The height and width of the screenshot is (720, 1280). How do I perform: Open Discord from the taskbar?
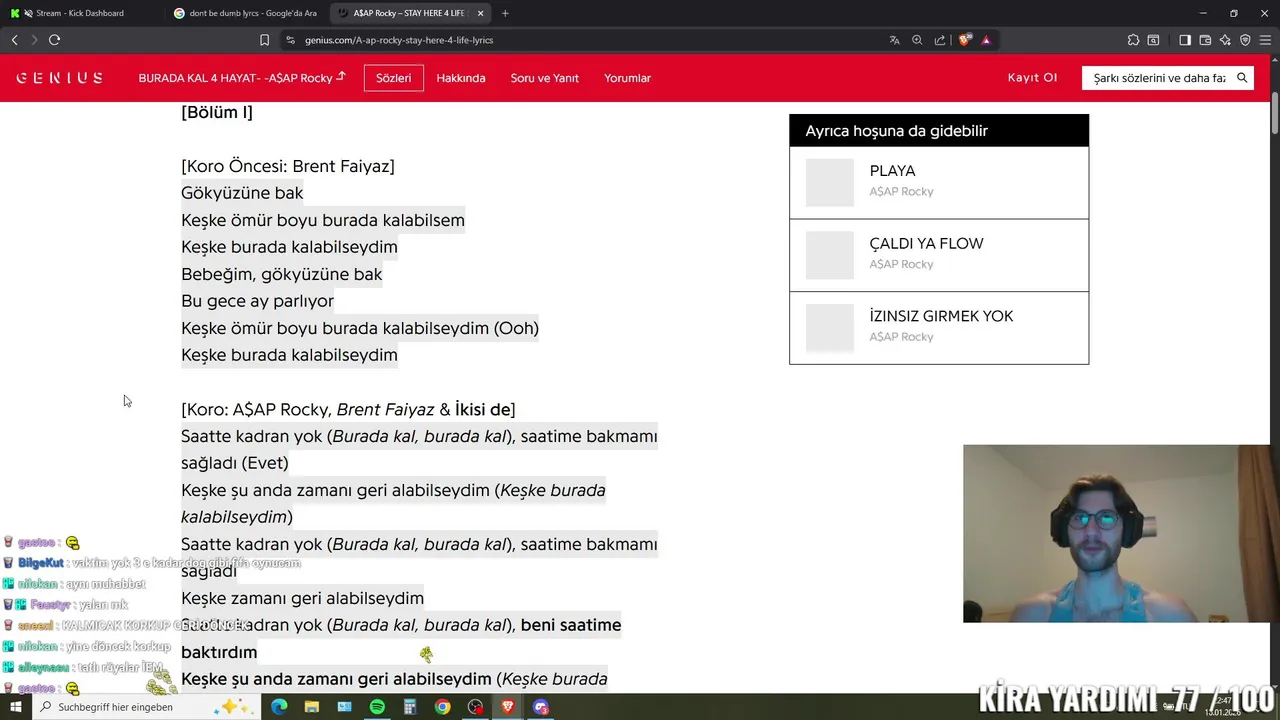pos(541,707)
